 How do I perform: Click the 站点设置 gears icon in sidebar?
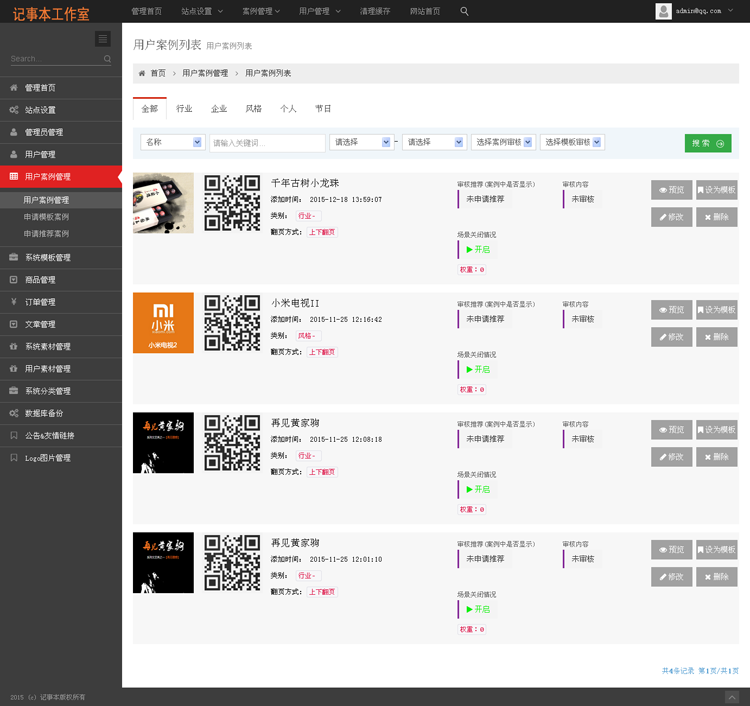point(14,110)
